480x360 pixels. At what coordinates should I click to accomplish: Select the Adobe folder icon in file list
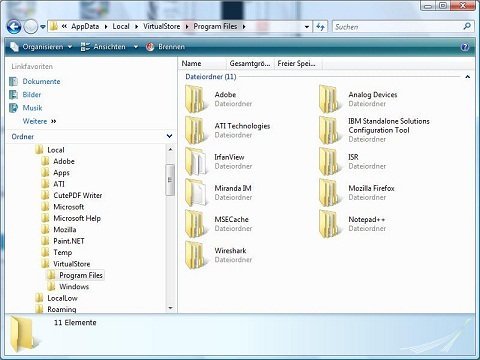196,99
